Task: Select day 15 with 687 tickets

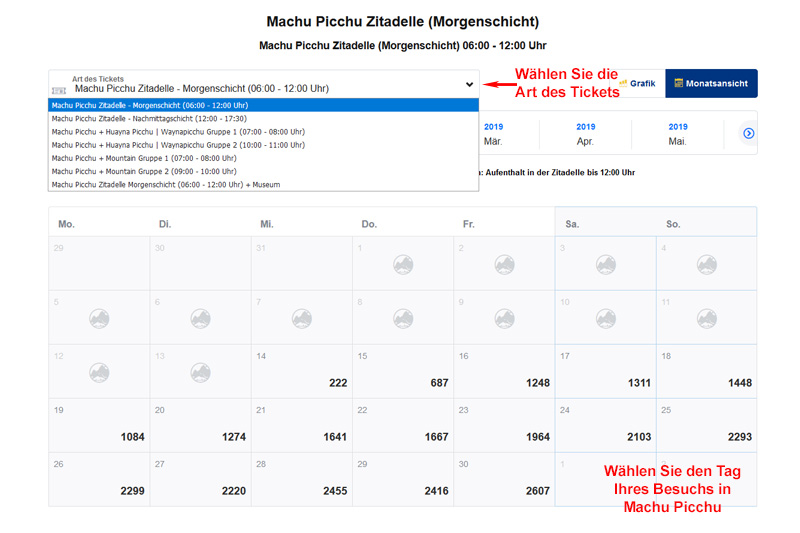Action: click(403, 371)
